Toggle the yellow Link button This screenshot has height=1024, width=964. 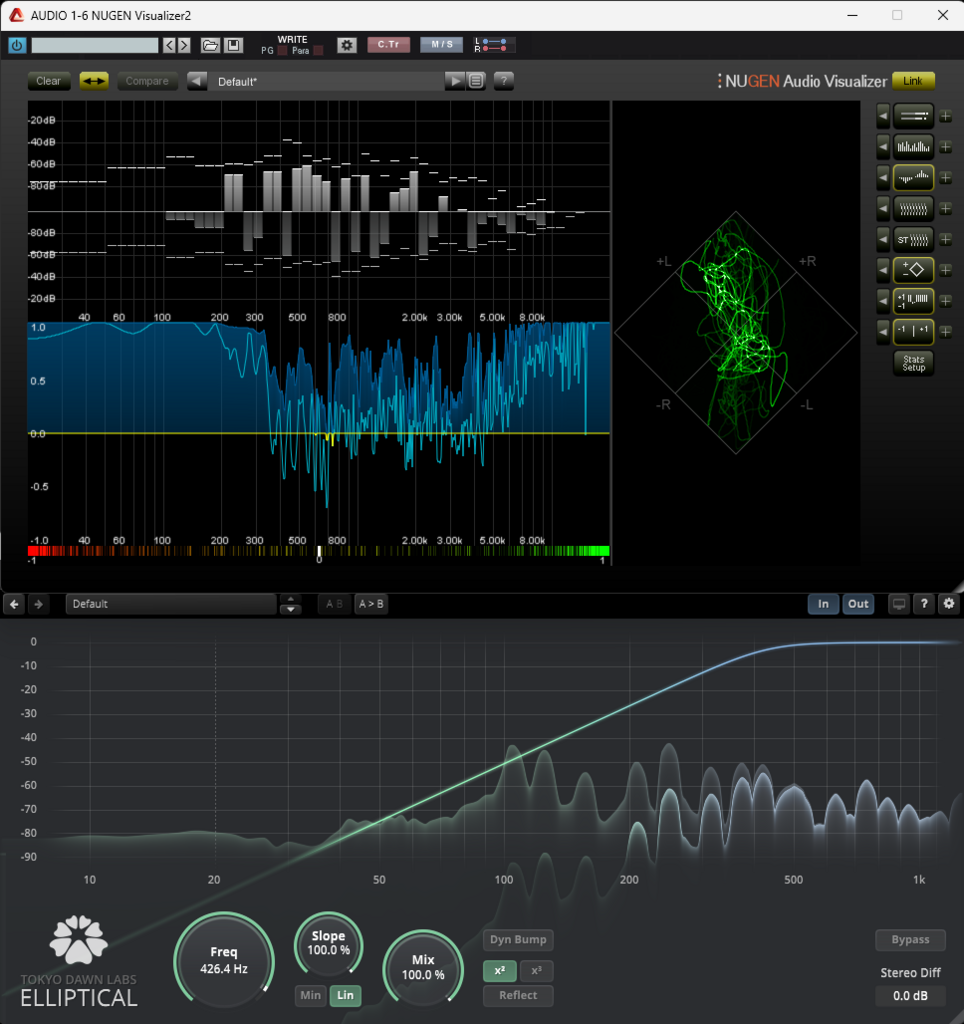913,81
